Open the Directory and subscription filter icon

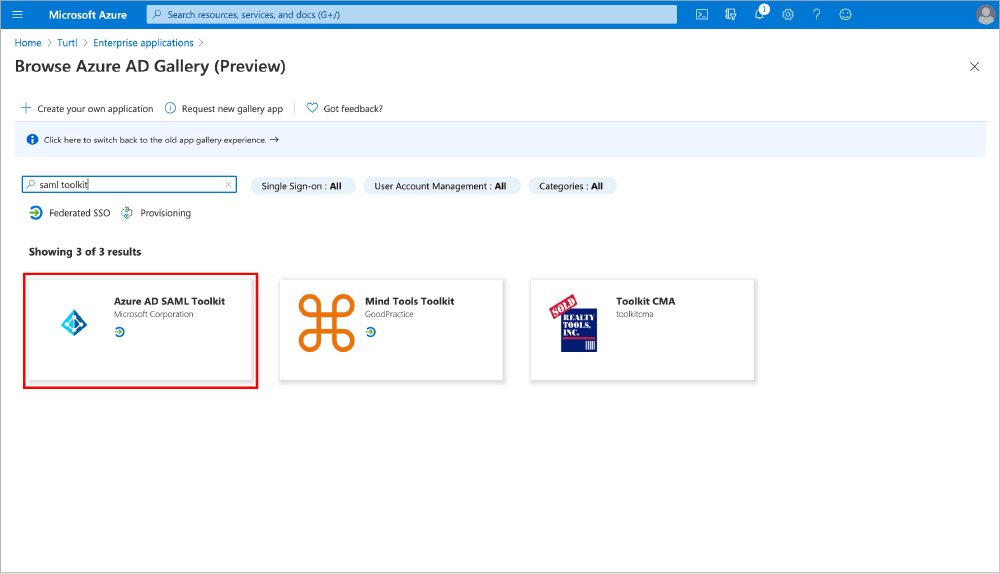tap(730, 14)
